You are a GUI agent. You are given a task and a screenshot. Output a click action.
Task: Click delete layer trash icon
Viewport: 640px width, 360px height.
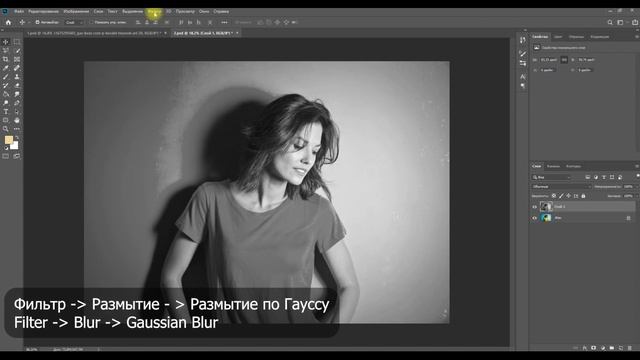pos(630,348)
